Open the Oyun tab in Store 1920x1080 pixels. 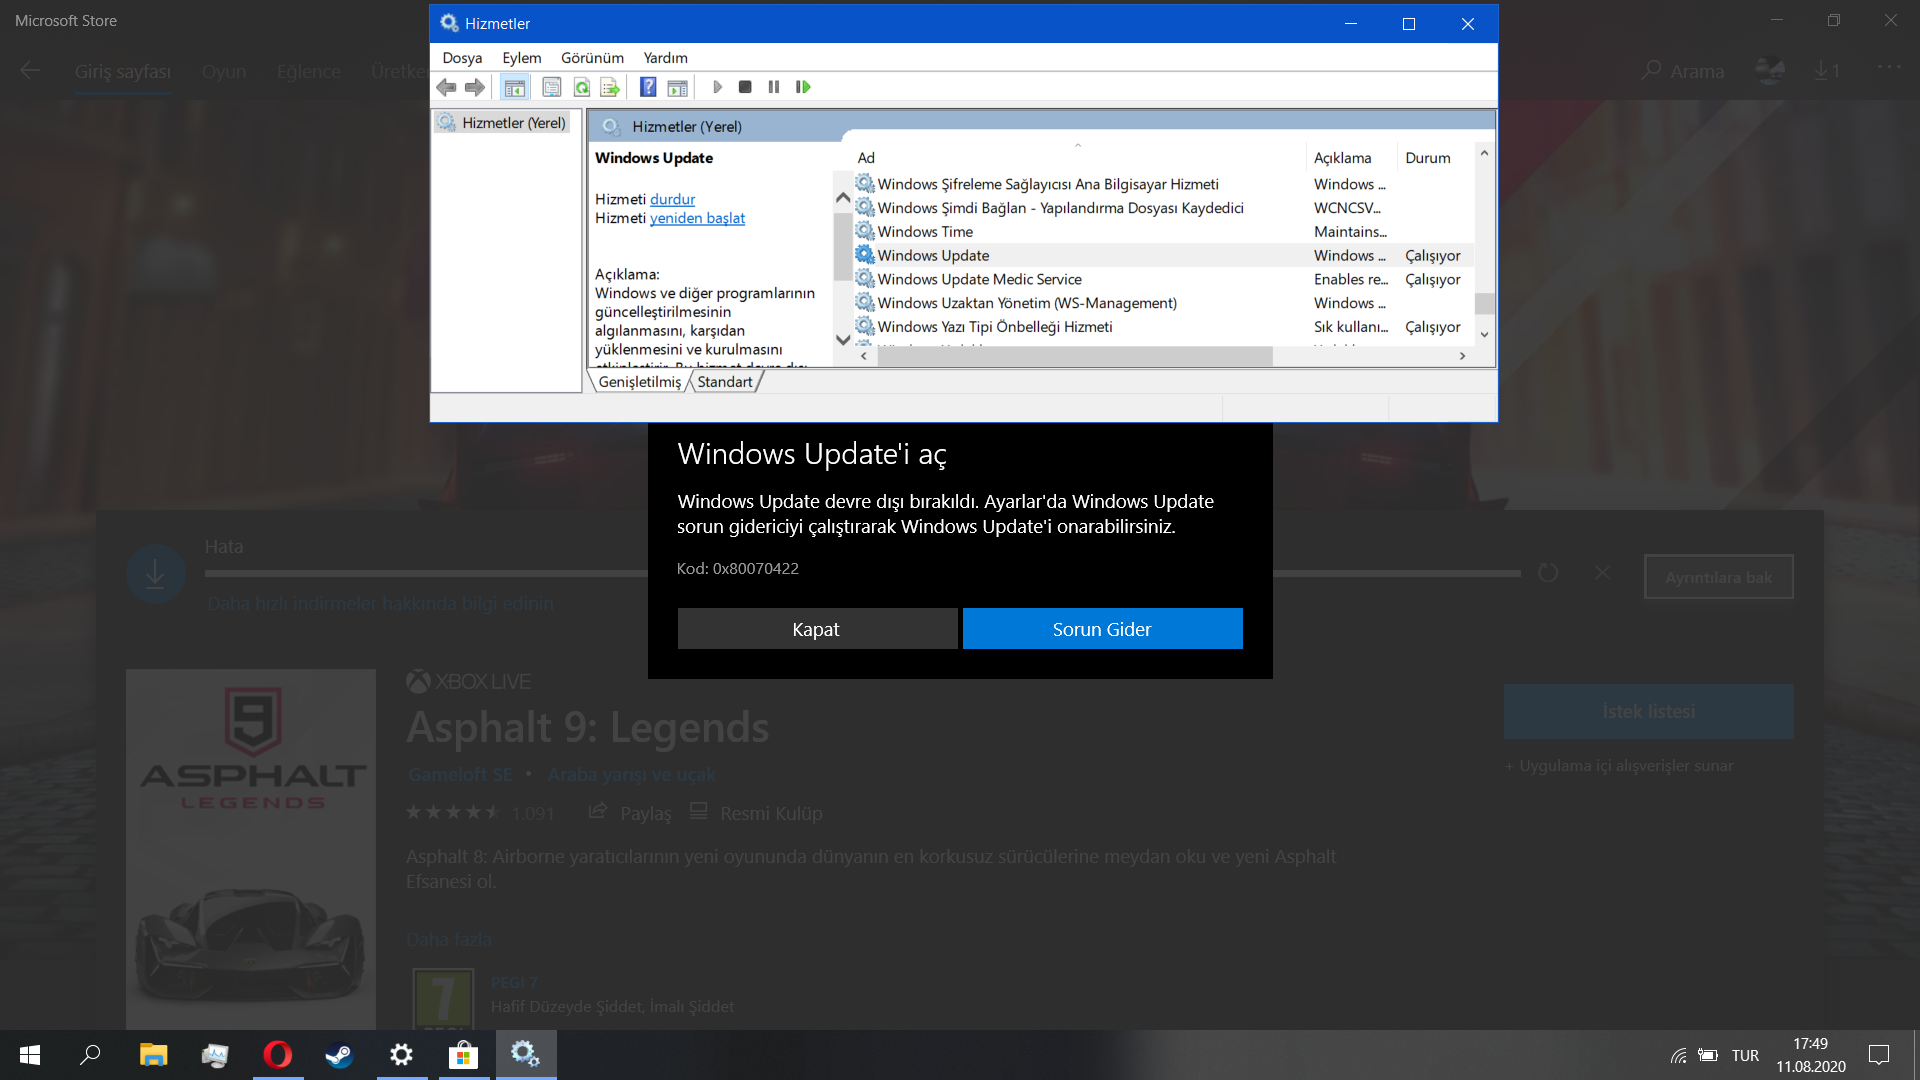[224, 72]
